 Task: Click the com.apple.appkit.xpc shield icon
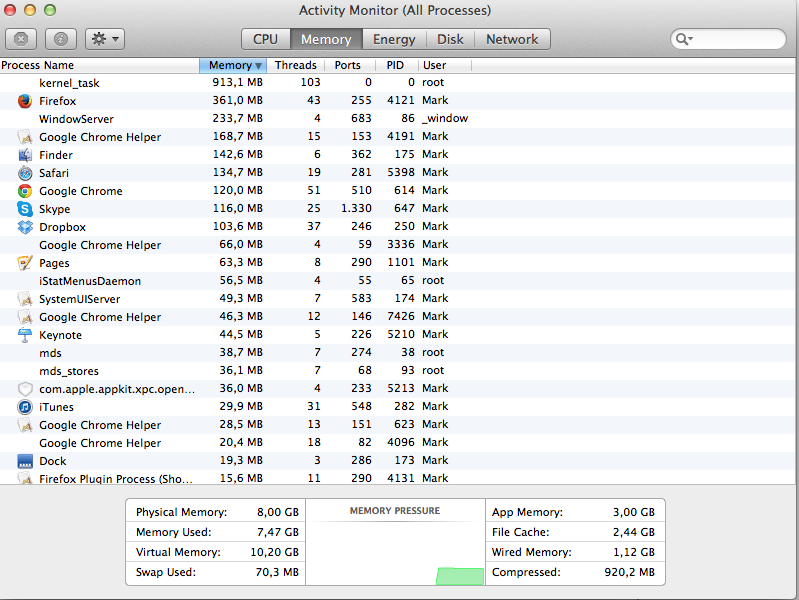25,389
